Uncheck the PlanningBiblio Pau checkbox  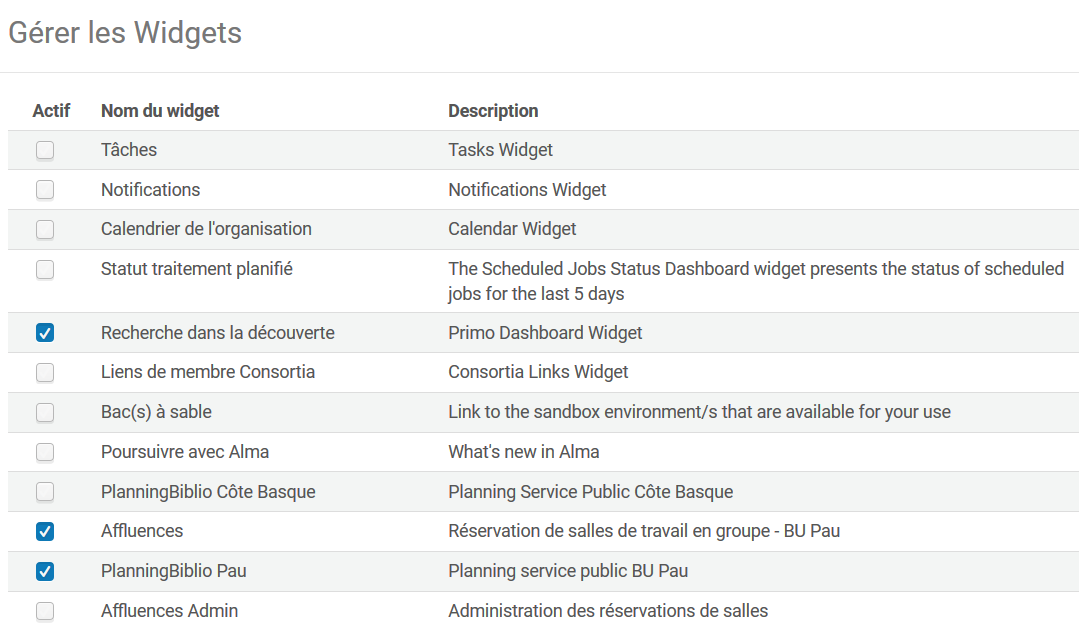click(45, 572)
